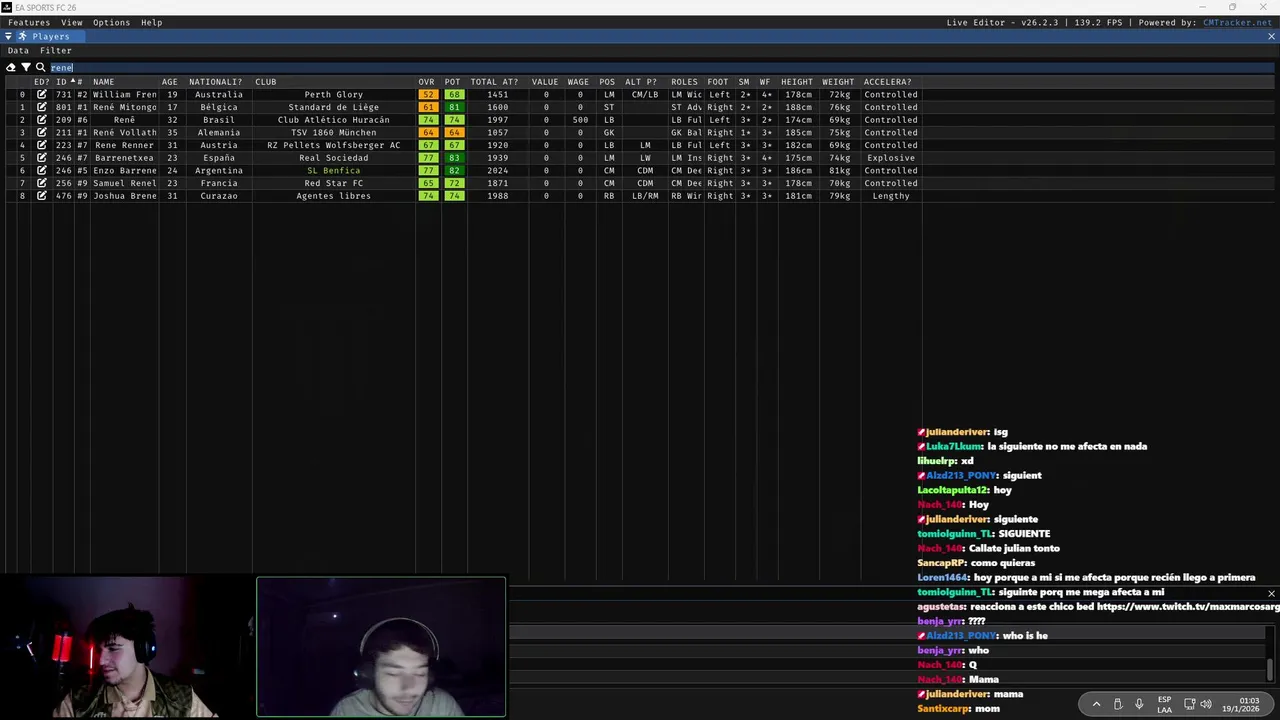Click edit icon for Rene Renner
This screenshot has width=1280, height=720.
(42, 145)
